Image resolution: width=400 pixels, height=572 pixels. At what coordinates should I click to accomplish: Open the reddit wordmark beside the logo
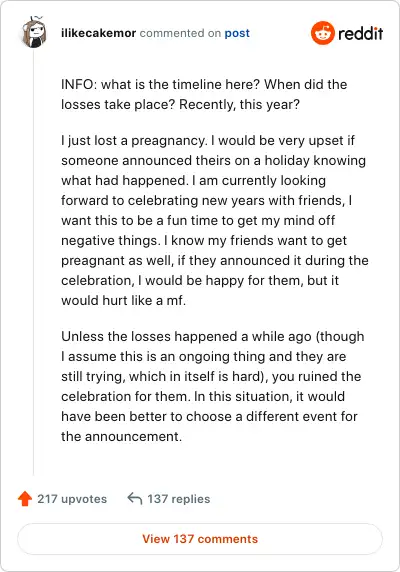click(361, 34)
